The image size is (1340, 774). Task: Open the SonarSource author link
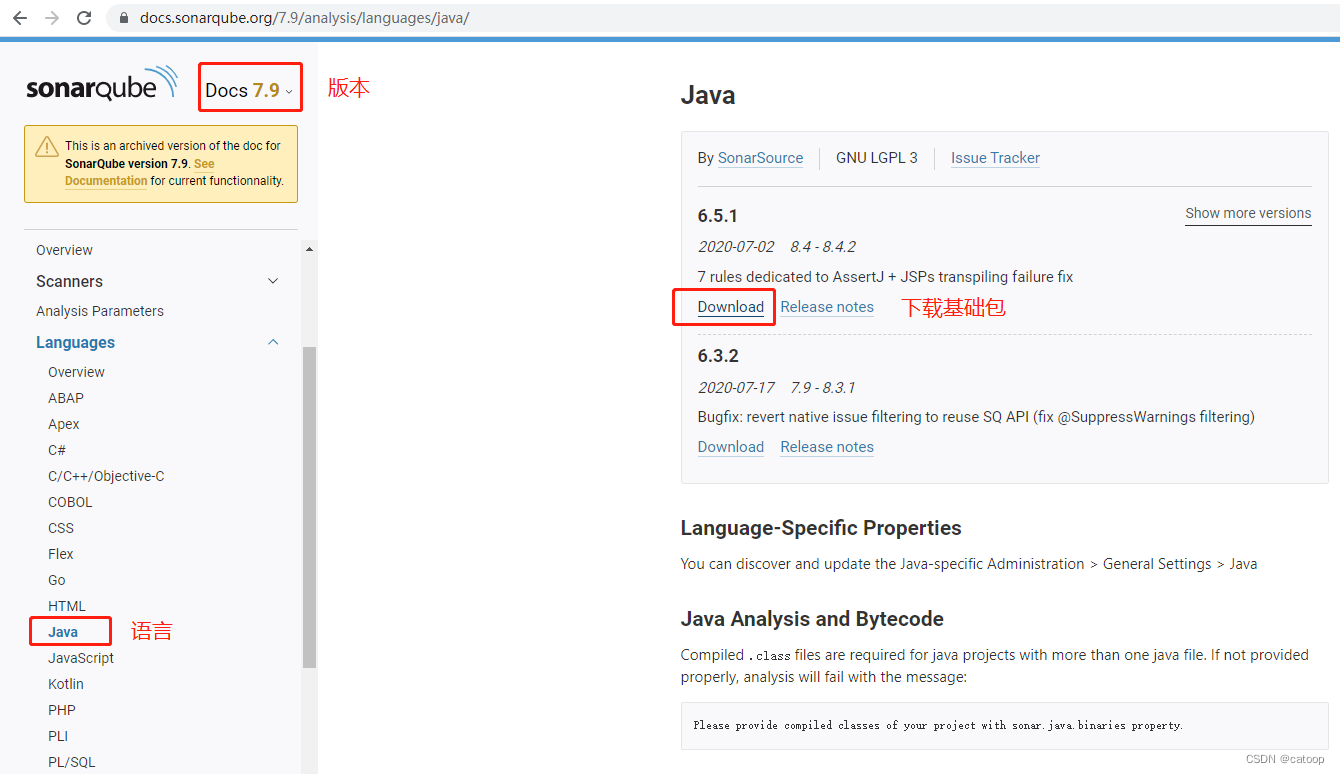click(x=760, y=158)
